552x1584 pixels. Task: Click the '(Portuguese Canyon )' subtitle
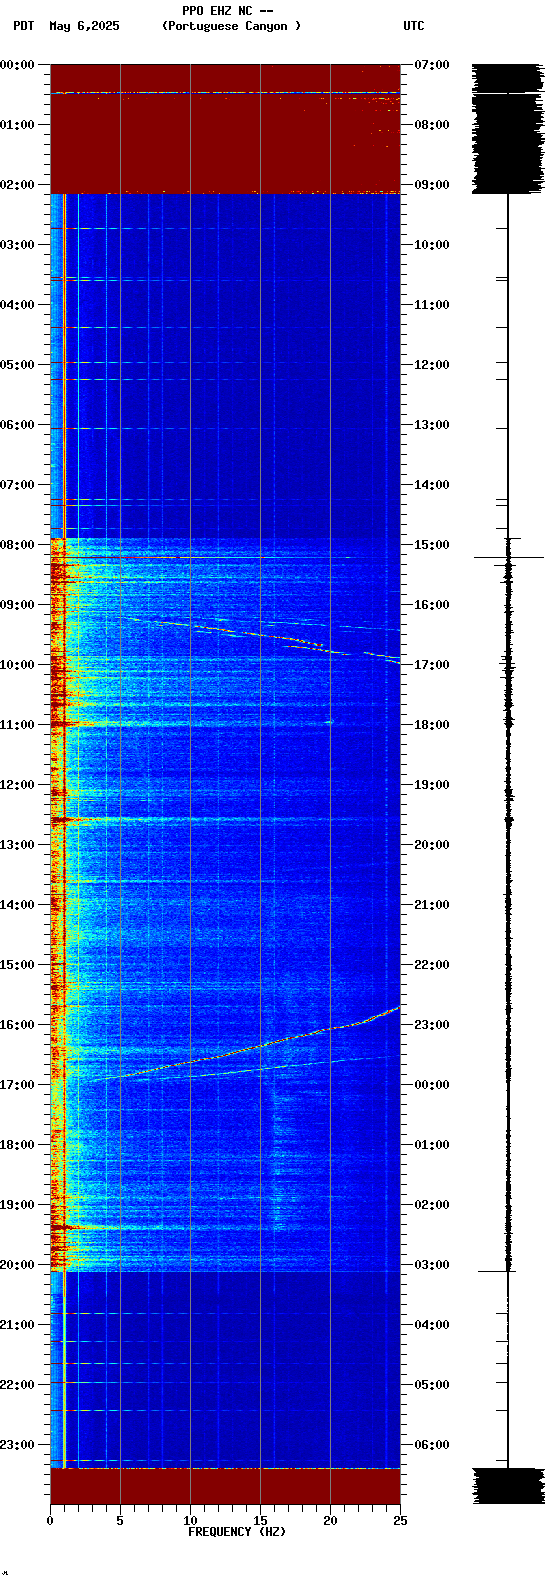231,26
